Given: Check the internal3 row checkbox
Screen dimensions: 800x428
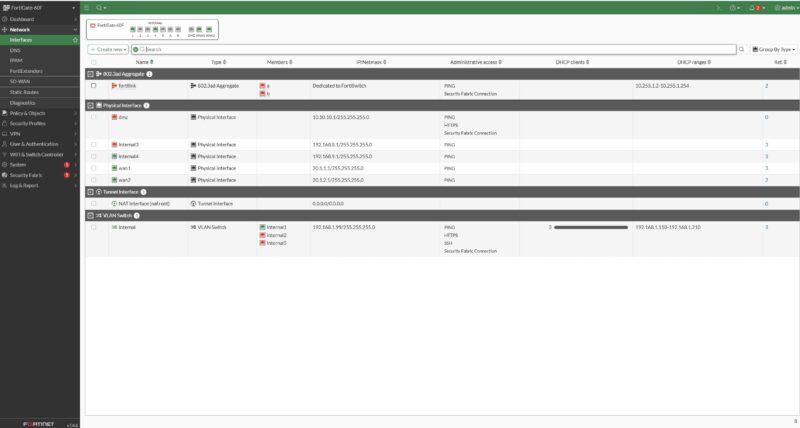Looking at the screenshot, I should [x=93, y=144].
